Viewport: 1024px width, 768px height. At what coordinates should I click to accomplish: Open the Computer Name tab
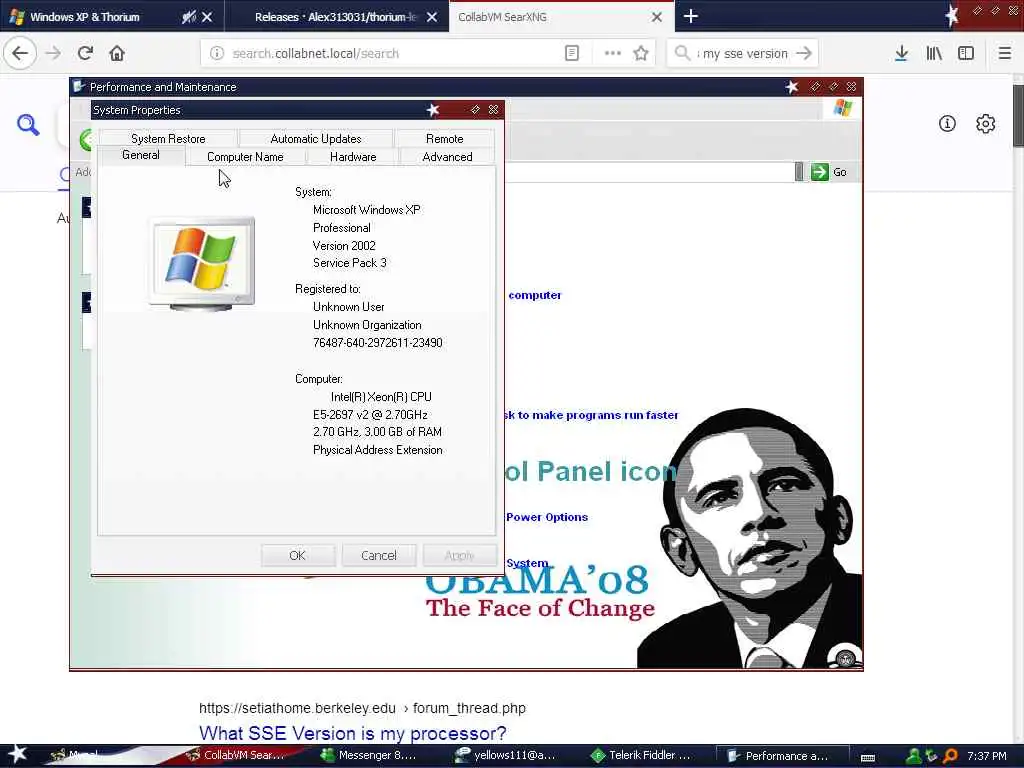pyautogui.click(x=245, y=157)
